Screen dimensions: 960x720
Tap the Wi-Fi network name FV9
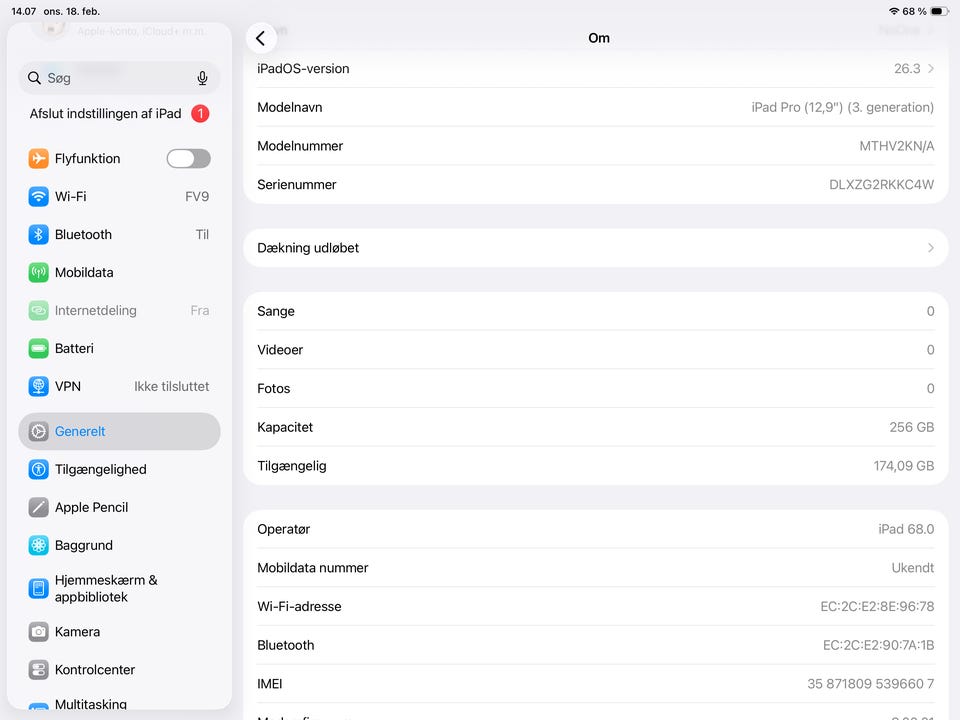click(x=197, y=197)
